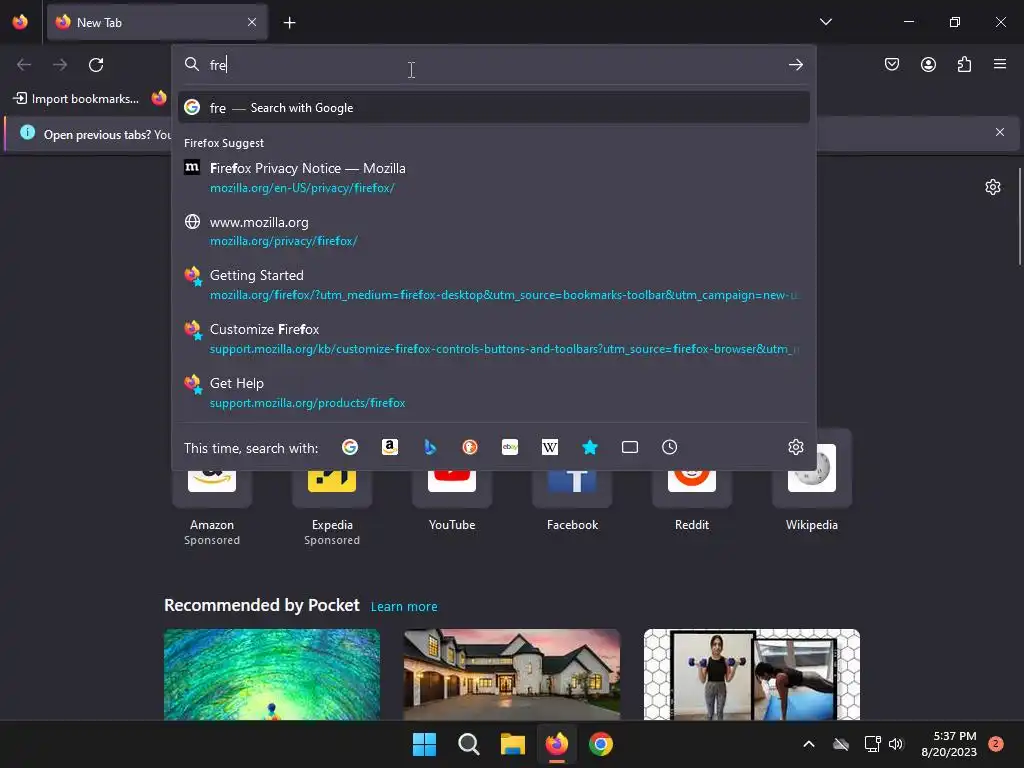
Task: Search bookmarks via the star icon
Action: (590, 447)
